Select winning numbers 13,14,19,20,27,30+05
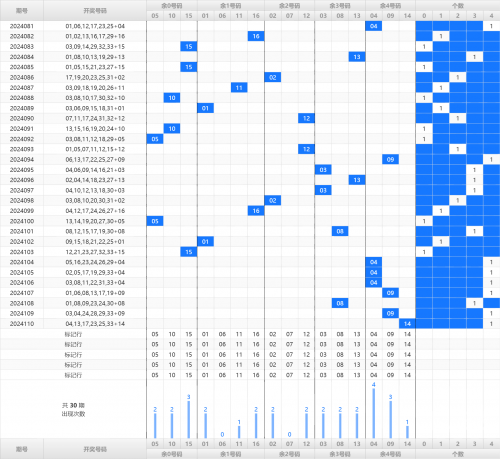This screenshot has height=459, width=500. 95,221
